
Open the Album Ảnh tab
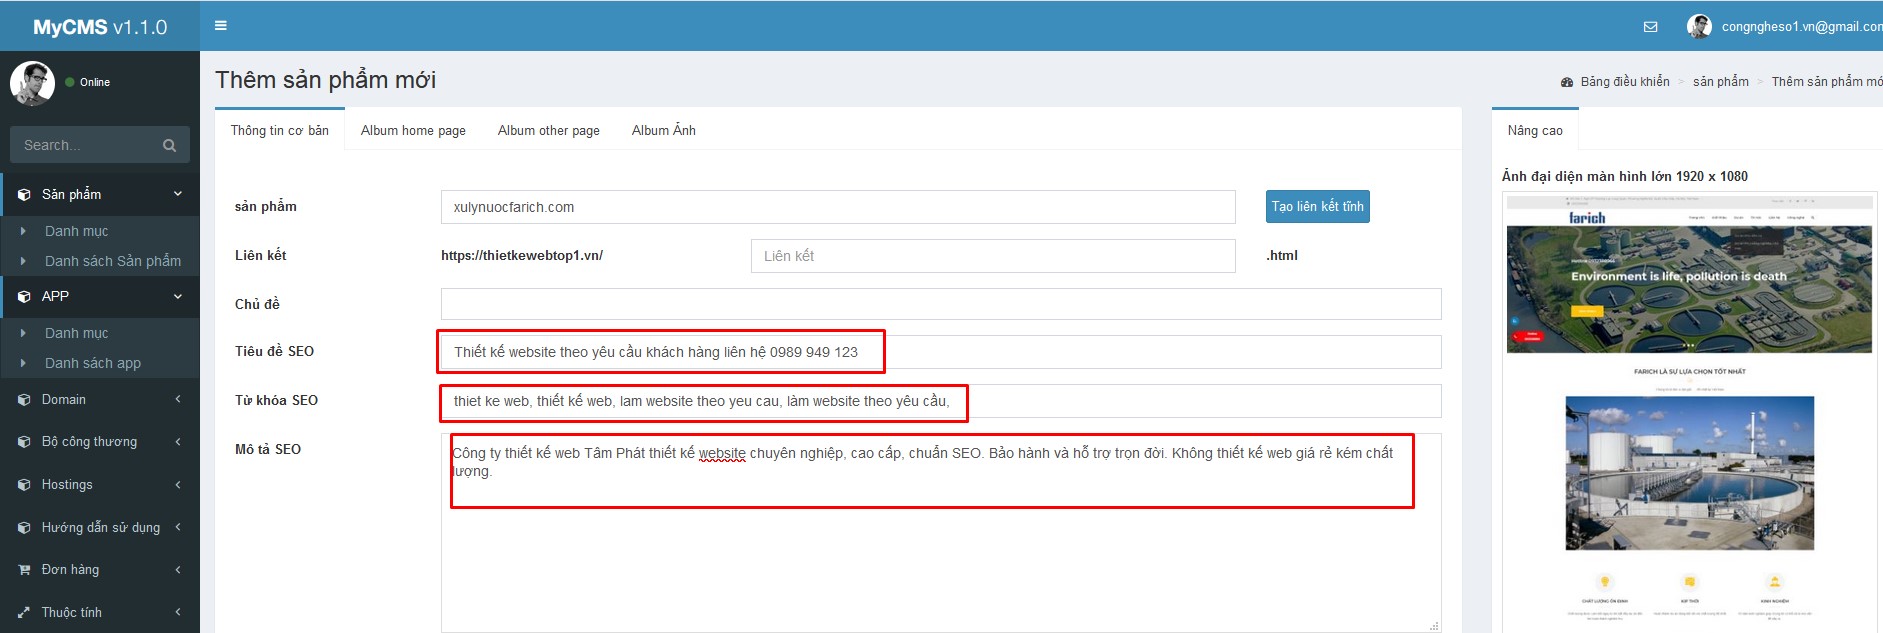(x=663, y=131)
